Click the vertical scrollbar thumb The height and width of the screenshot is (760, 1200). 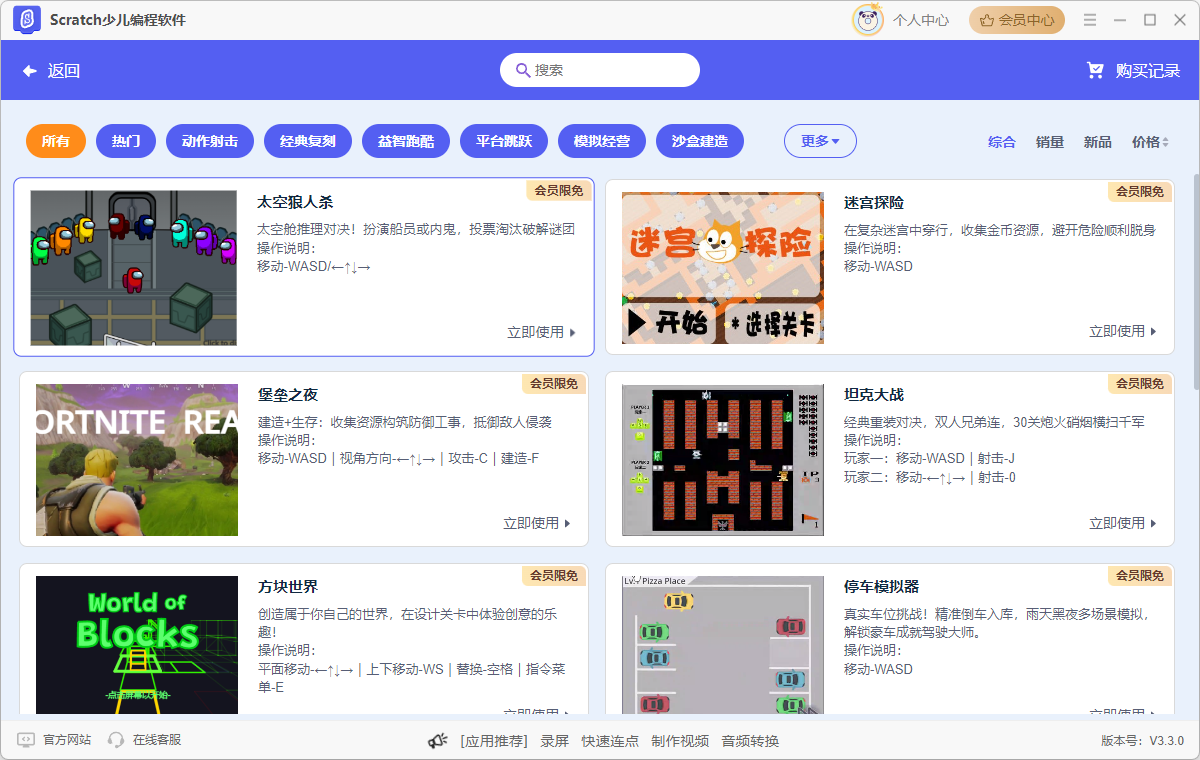tap(1196, 280)
